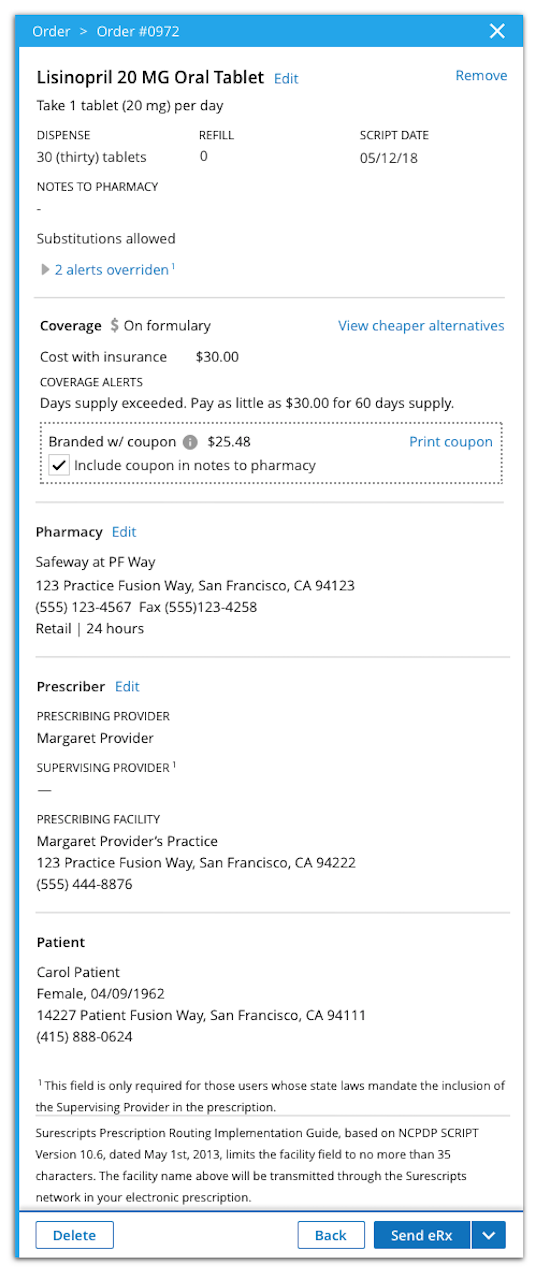
Task: Close the order panel with the X icon
Action: tap(497, 31)
